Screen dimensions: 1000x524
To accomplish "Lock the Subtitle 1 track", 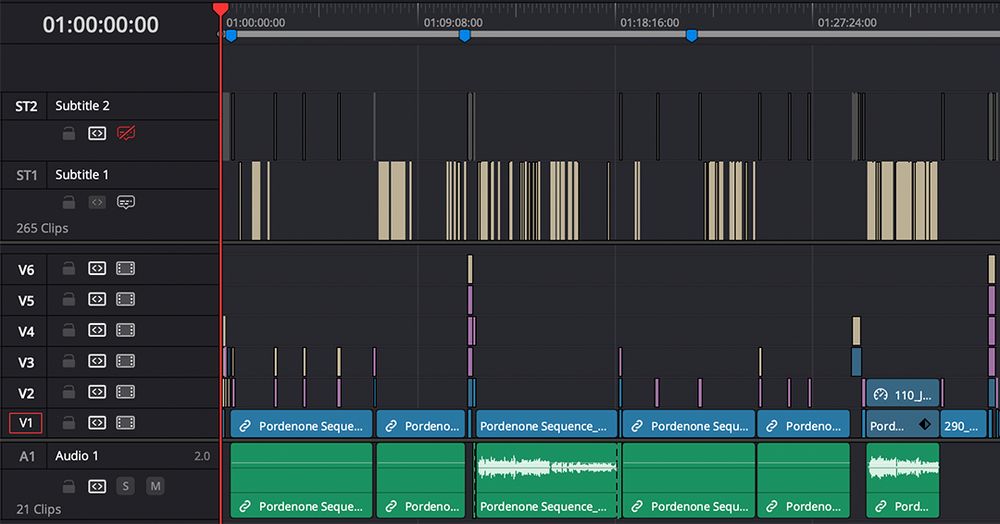I will point(69,202).
